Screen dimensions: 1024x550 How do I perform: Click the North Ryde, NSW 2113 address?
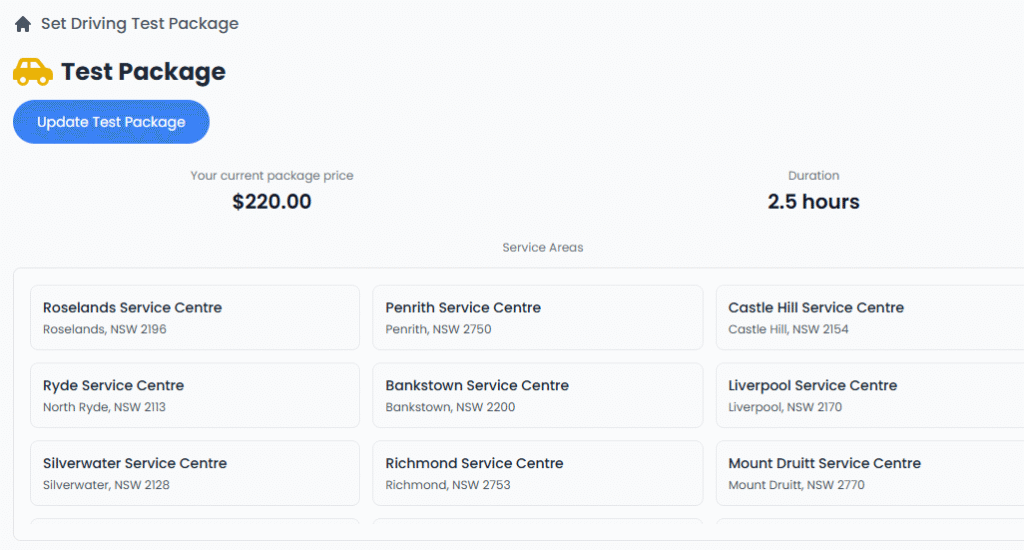pyautogui.click(x=104, y=407)
